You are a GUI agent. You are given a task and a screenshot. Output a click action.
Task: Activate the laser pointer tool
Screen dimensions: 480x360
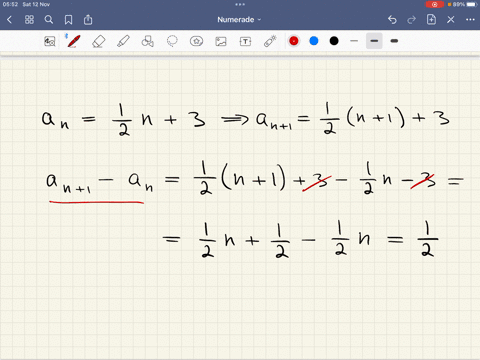pos(270,41)
